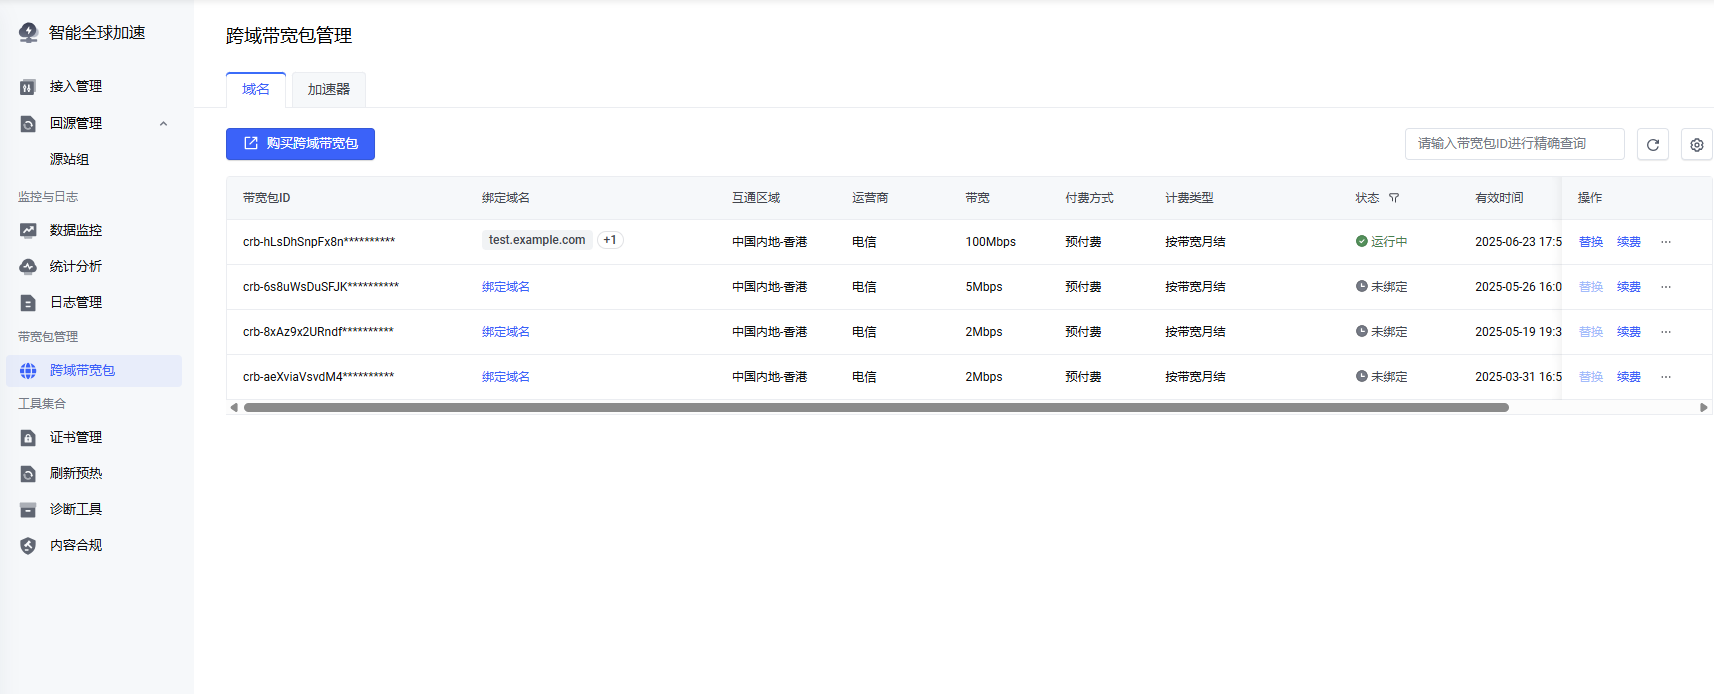This screenshot has width=1714, height=694.
Task: Collapse the 回源管理 menu group
Action: [x=163, y=123]
